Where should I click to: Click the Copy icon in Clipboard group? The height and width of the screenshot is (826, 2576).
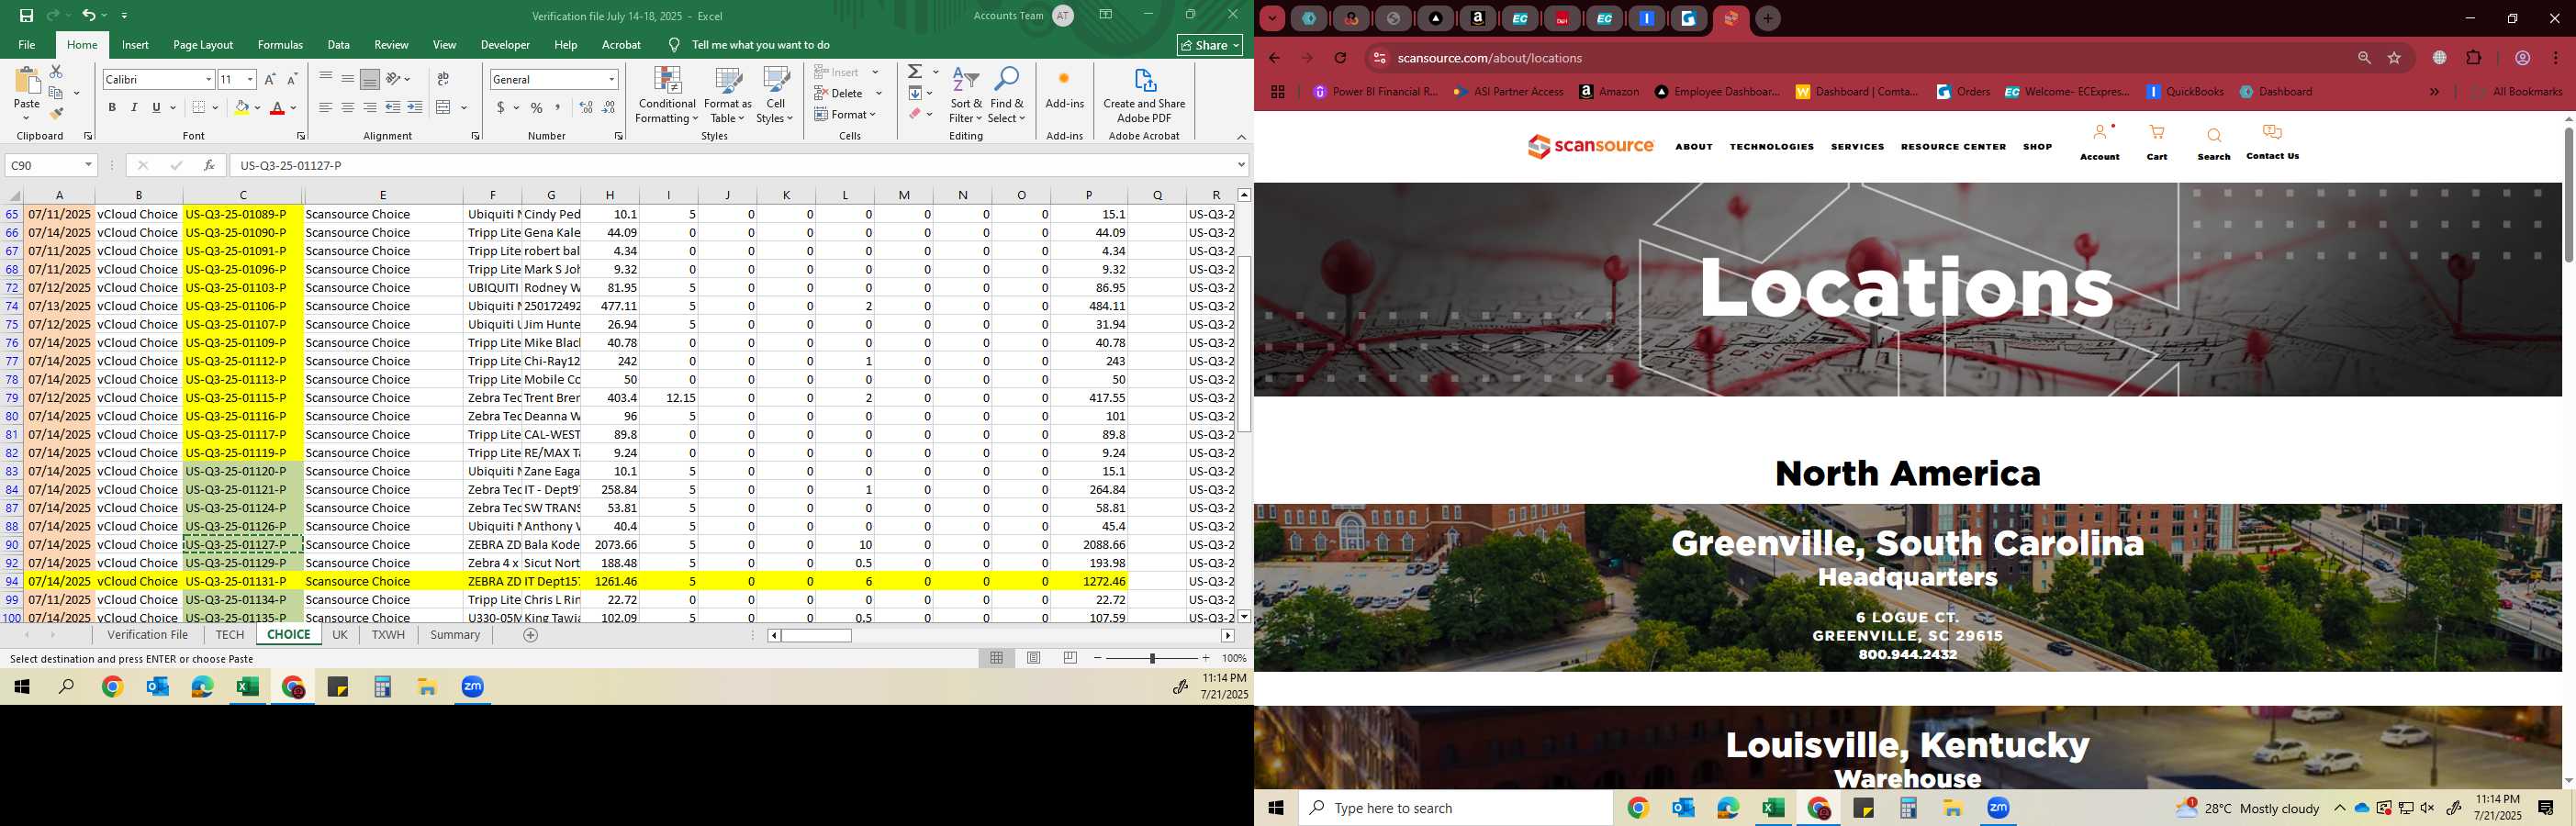pyautogui.click(x=56, y=92)
